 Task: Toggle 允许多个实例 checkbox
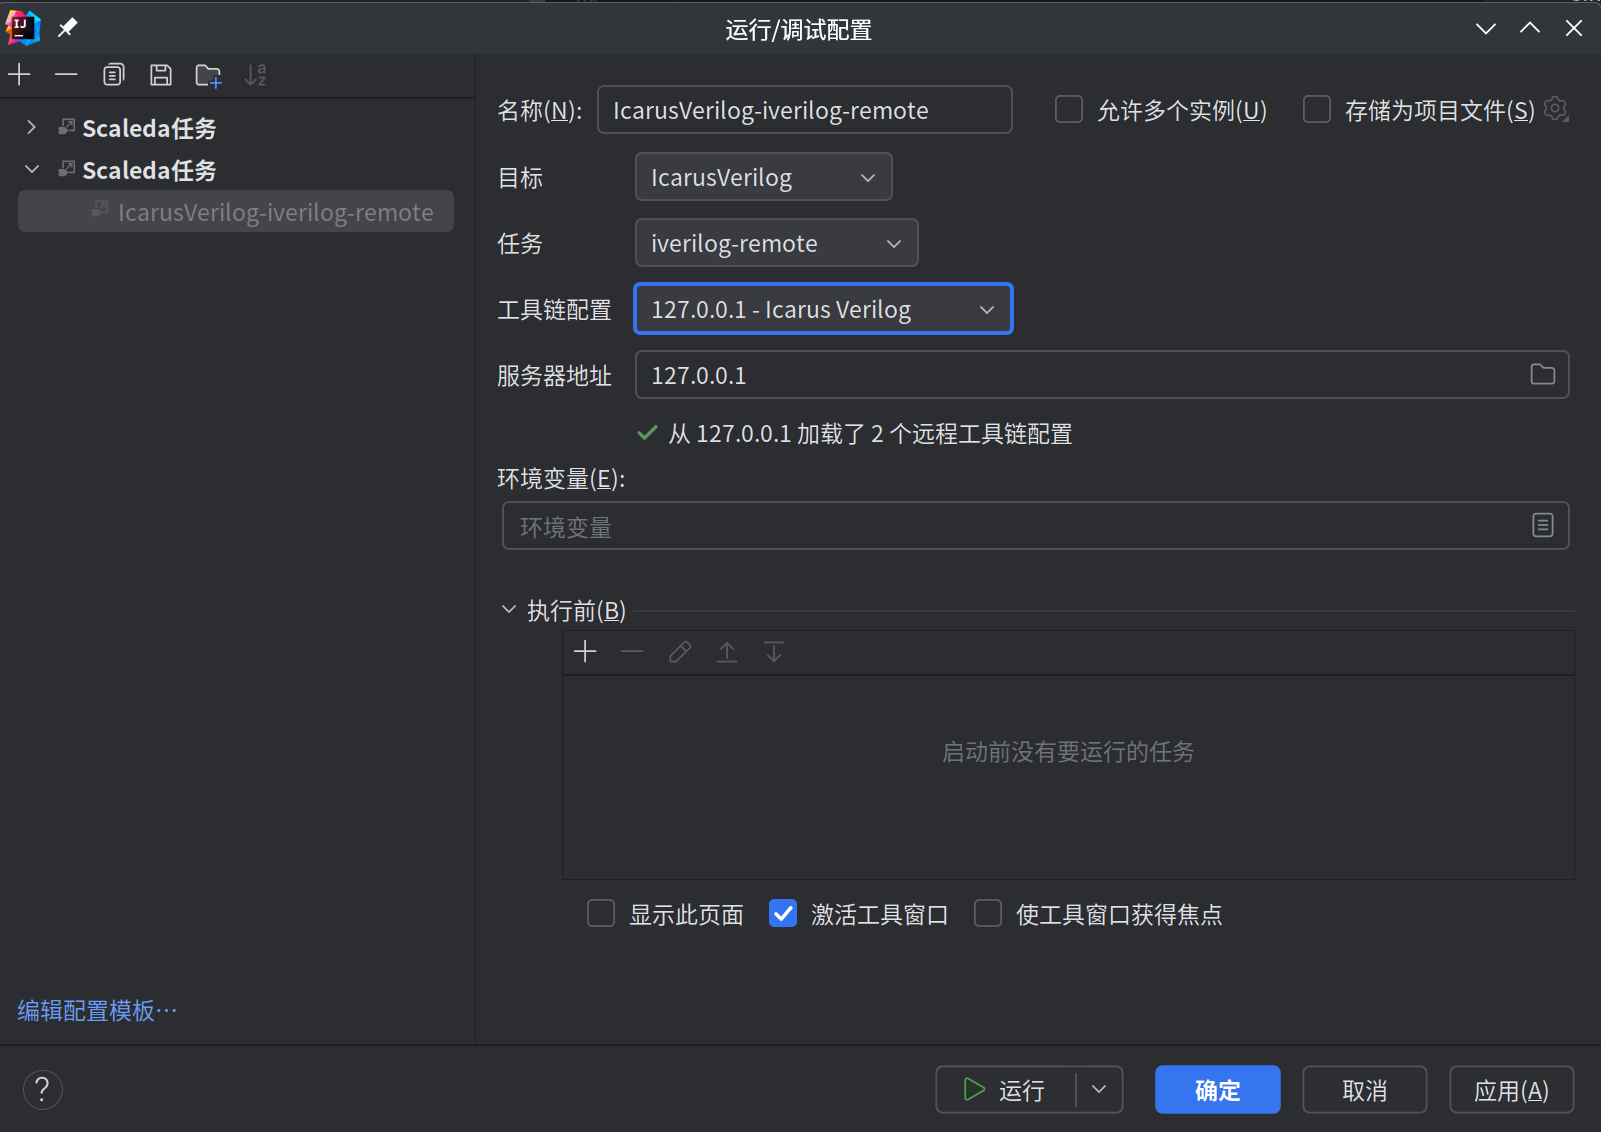pyautogui.click(x=1069, y=109)
